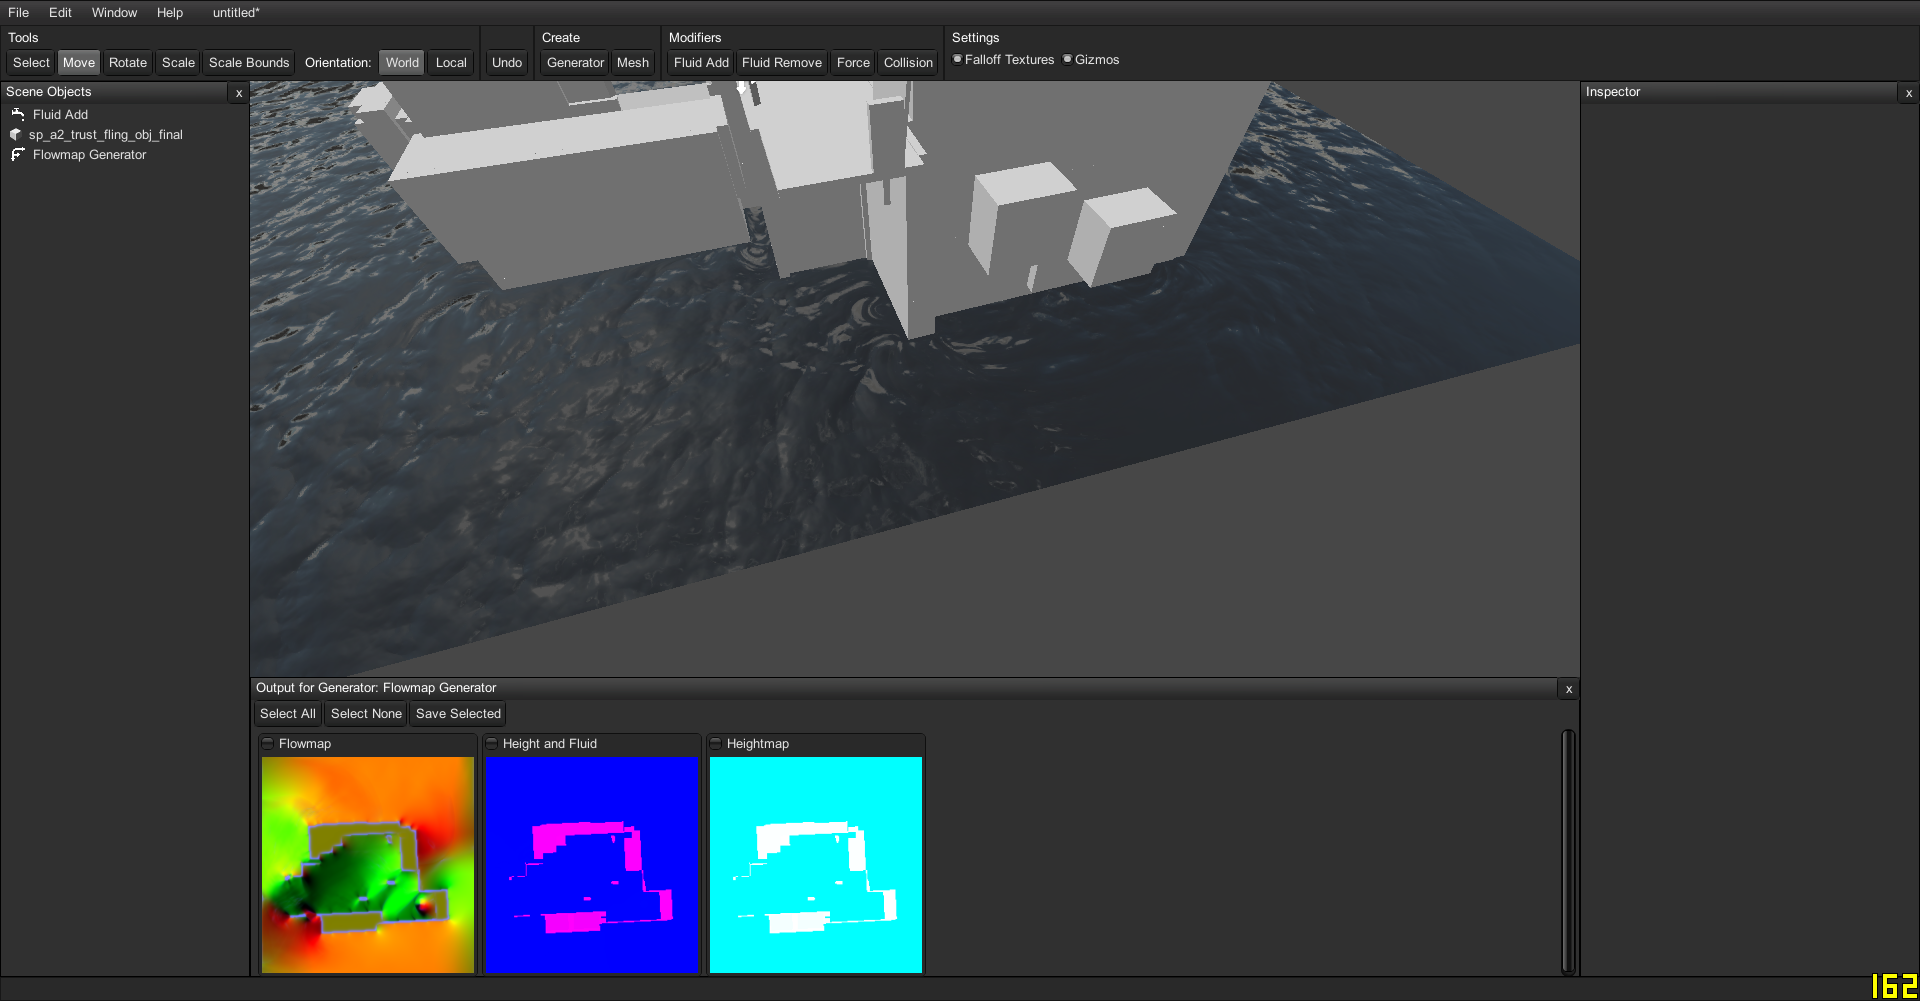Add a Collision modifier

[x=908, y=62]
